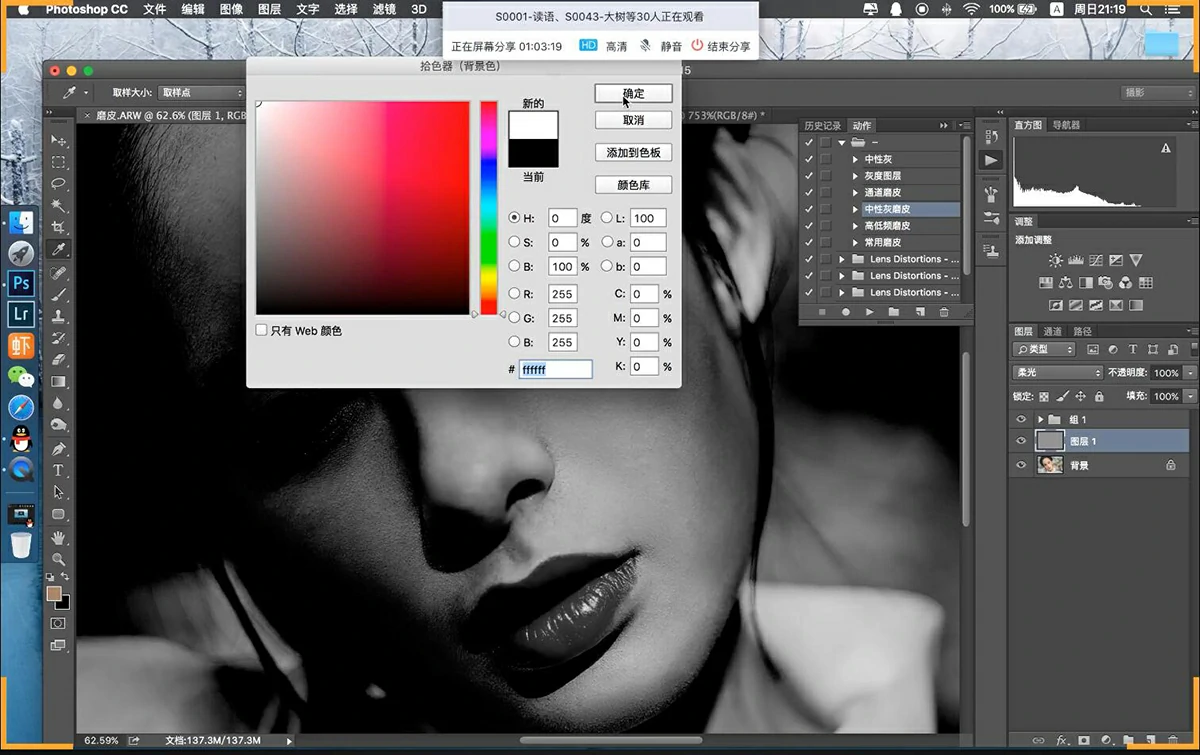Select the H hue radio button

(x=514, y=218)
